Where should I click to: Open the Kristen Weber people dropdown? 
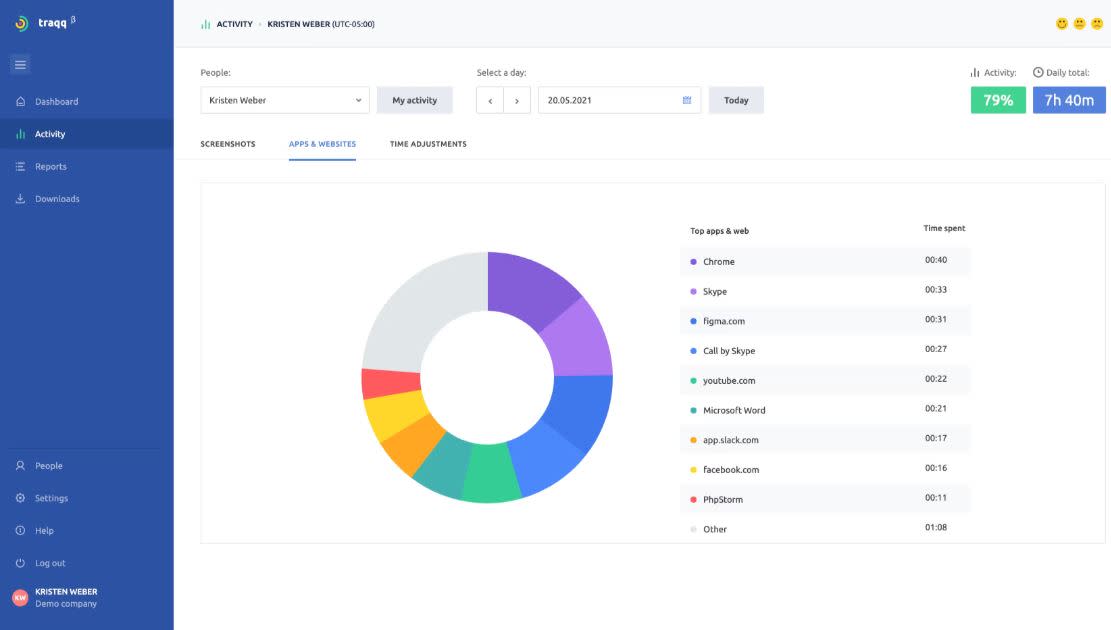point(284,100)
